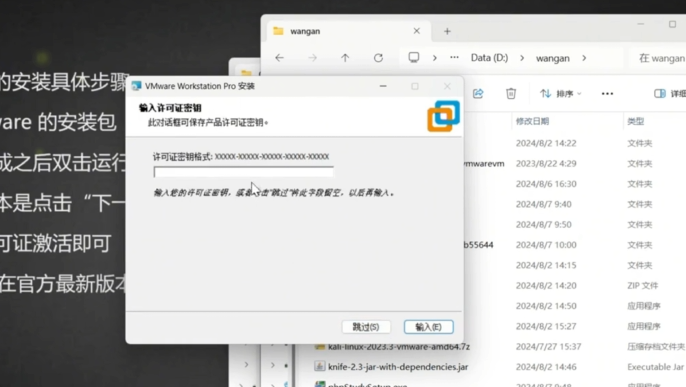The height and width of the screenshot is (387, 686).
Task: Select the application row dated 2024/8/2 14:50
Action: point(546,306)
